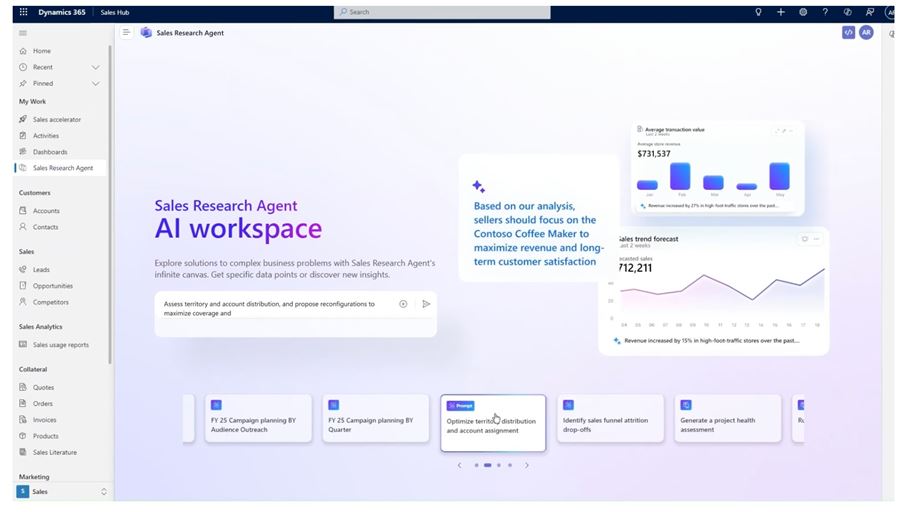
Task: Click the My Work section header
Action: coord(32,101)
